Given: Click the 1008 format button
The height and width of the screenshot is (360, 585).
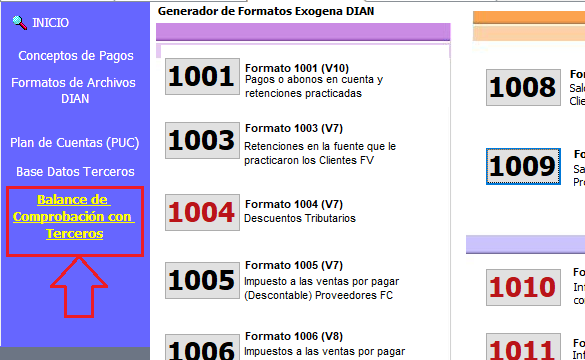Looking at the screenshot, I should tap(523, 87).
